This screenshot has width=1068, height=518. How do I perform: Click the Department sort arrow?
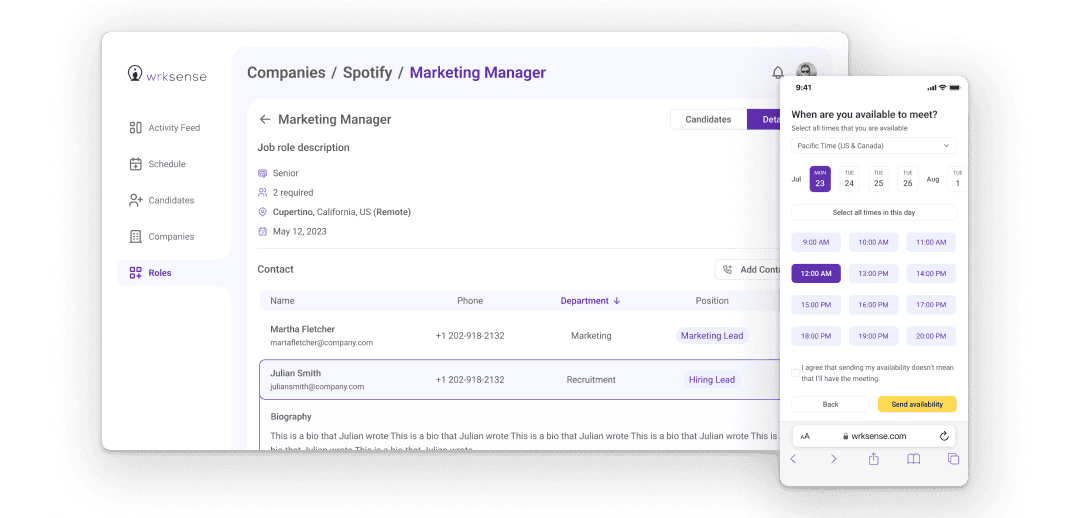tap(617, 301)
